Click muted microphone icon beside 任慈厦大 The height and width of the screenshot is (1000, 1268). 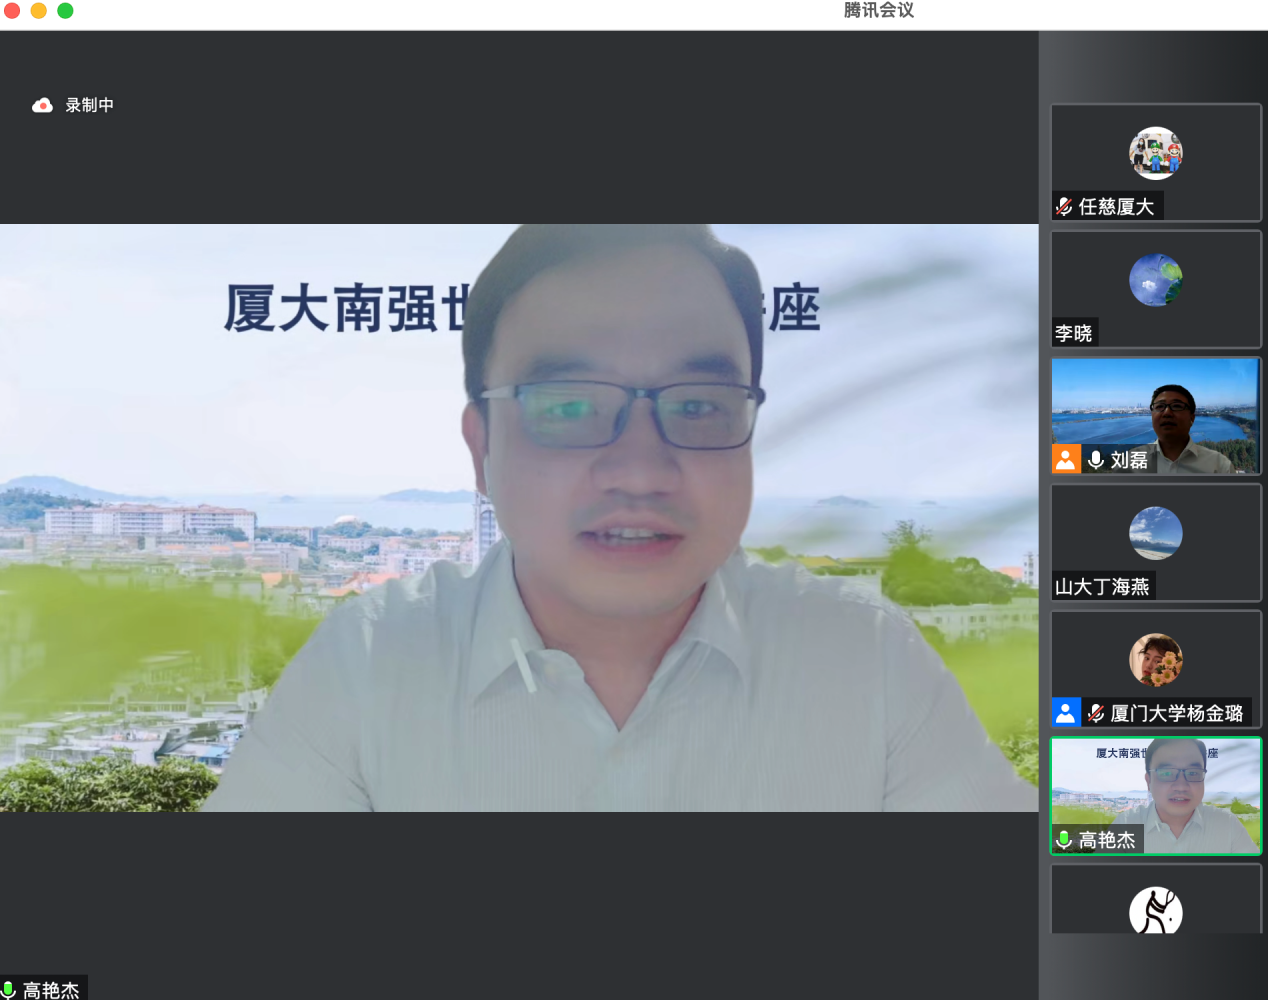point(1064,207)
